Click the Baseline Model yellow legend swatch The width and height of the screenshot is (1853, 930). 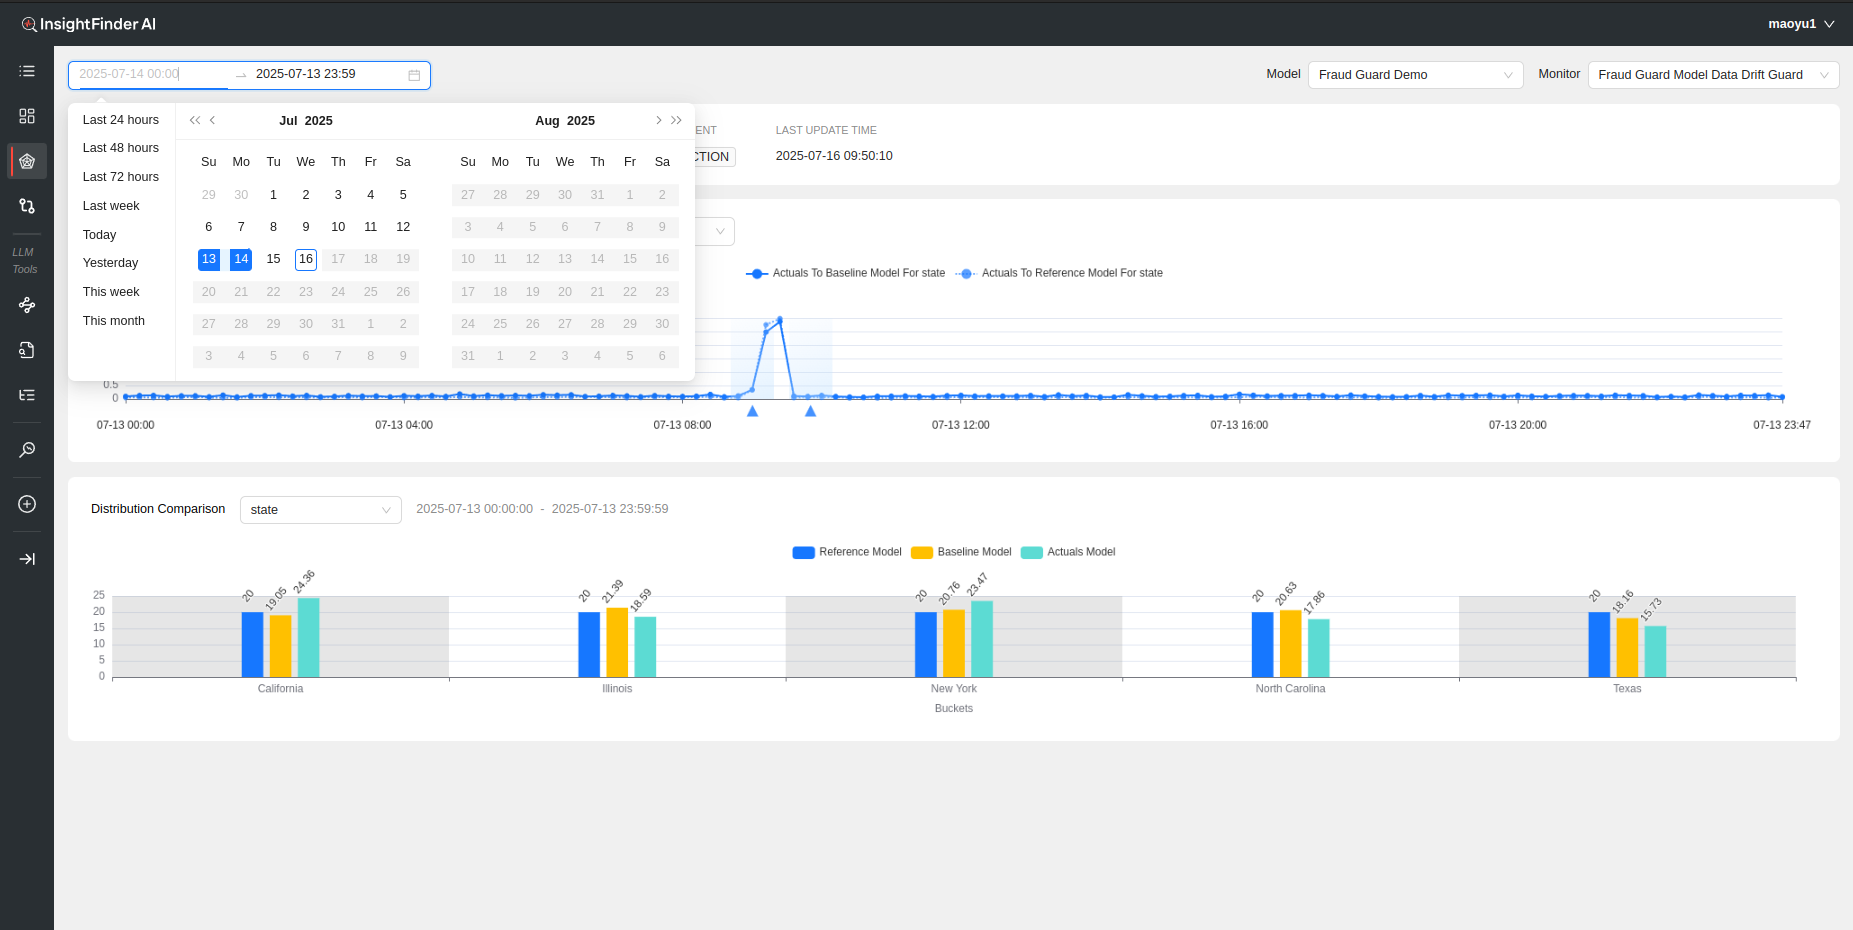[x=921, y=552]
